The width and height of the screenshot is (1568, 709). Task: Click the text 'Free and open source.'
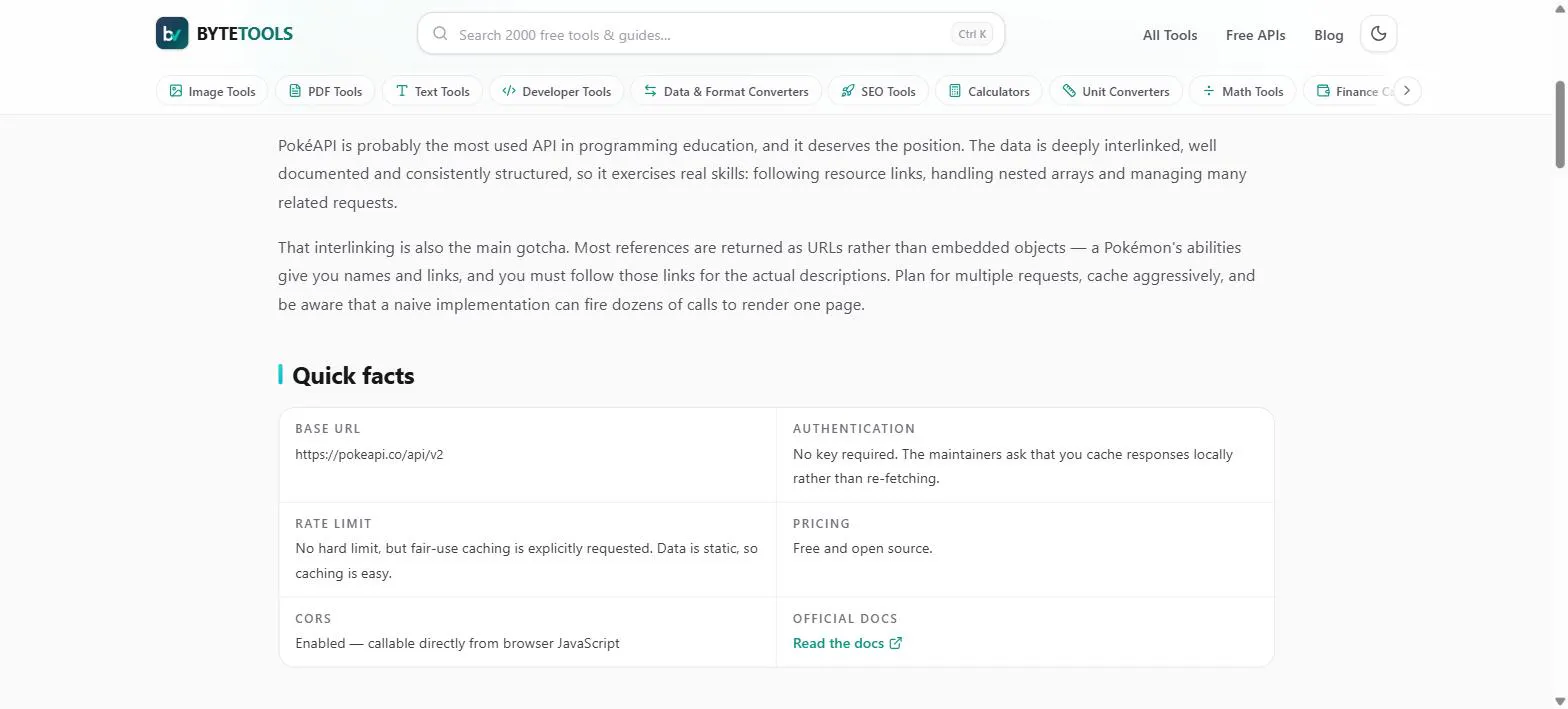(x=862, y=548)
